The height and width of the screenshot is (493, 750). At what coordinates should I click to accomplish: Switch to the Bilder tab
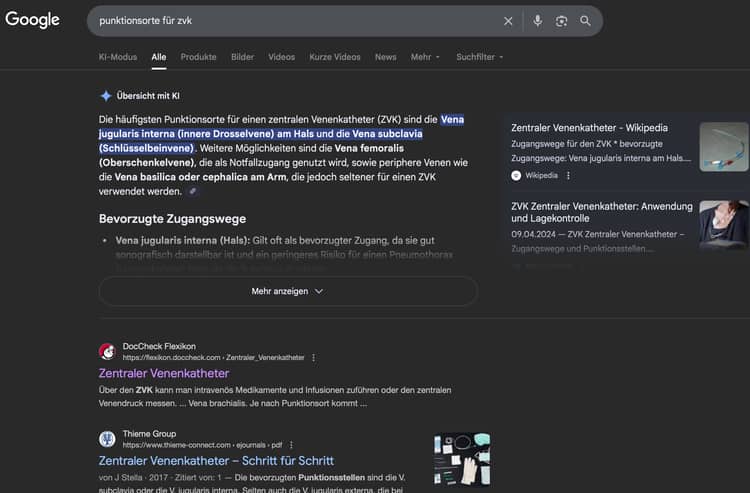[242, 57]
